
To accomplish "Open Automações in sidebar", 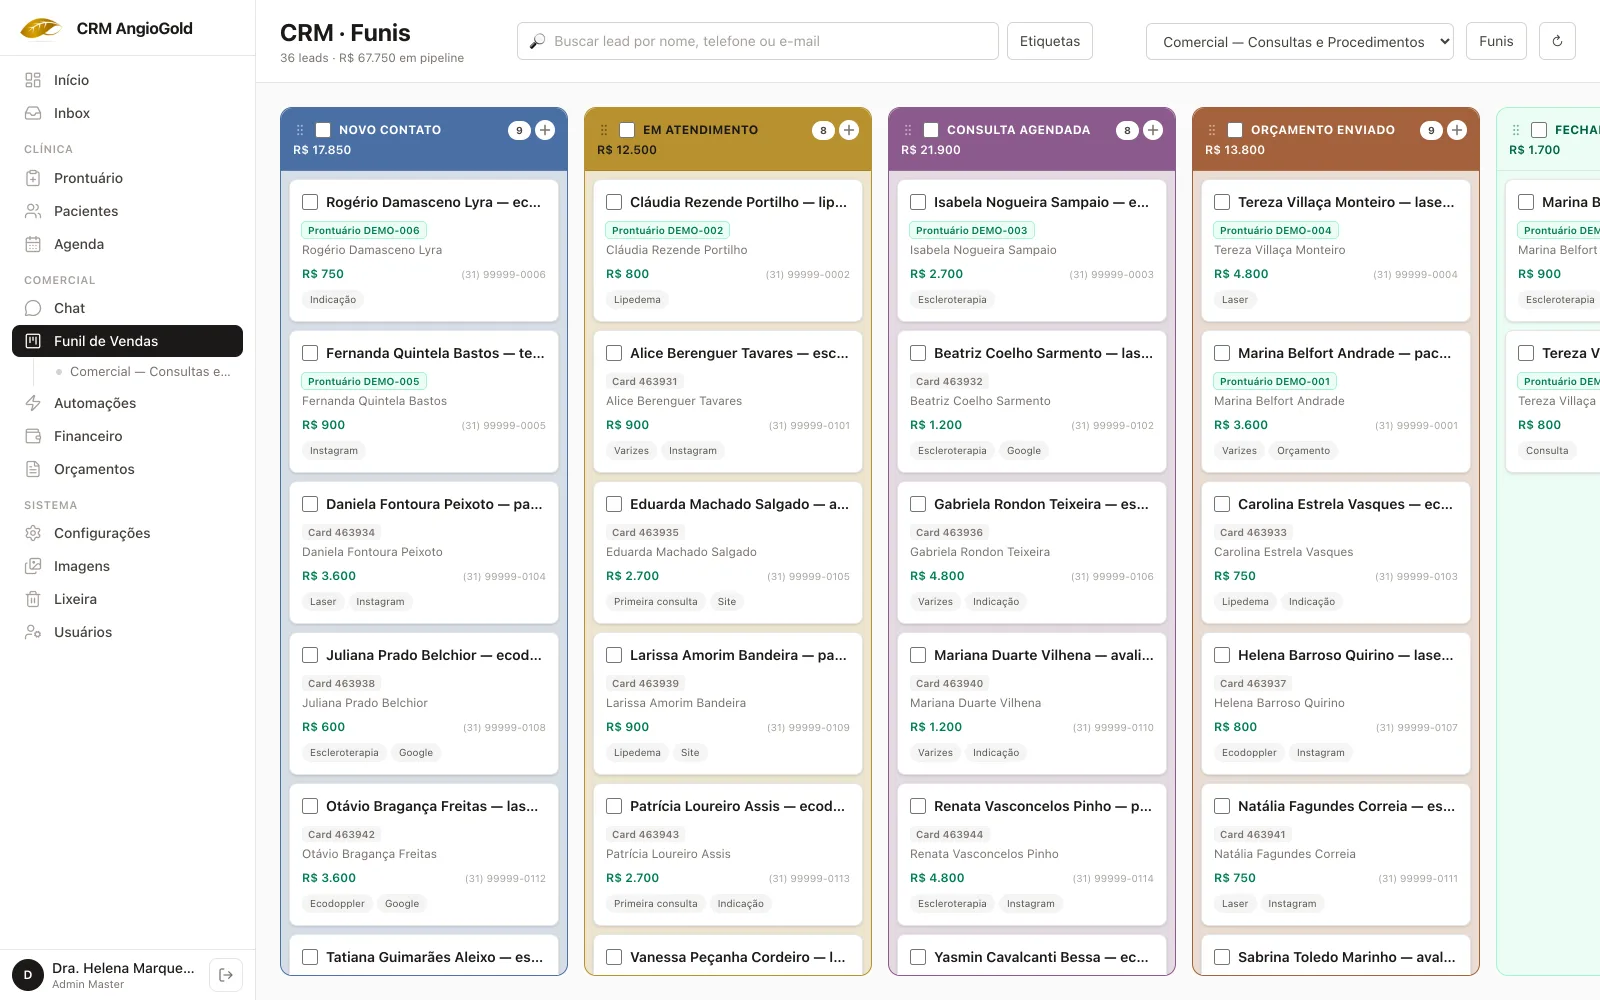I will coord(128,403).
